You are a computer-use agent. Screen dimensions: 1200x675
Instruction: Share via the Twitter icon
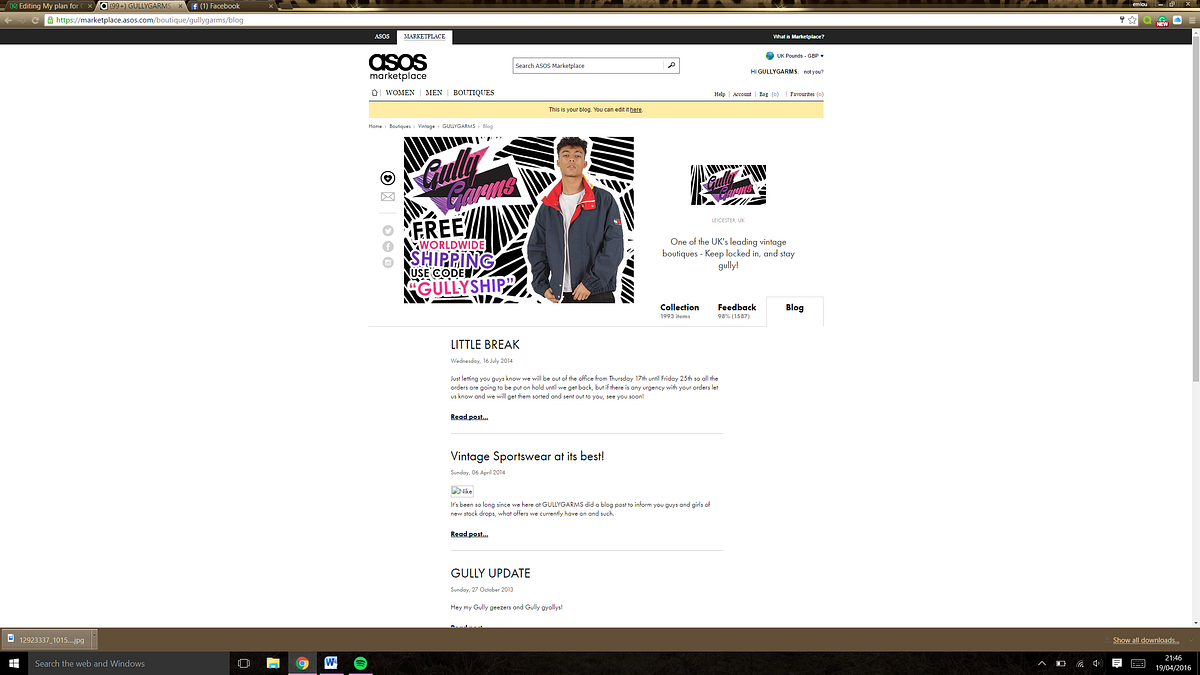388,230
